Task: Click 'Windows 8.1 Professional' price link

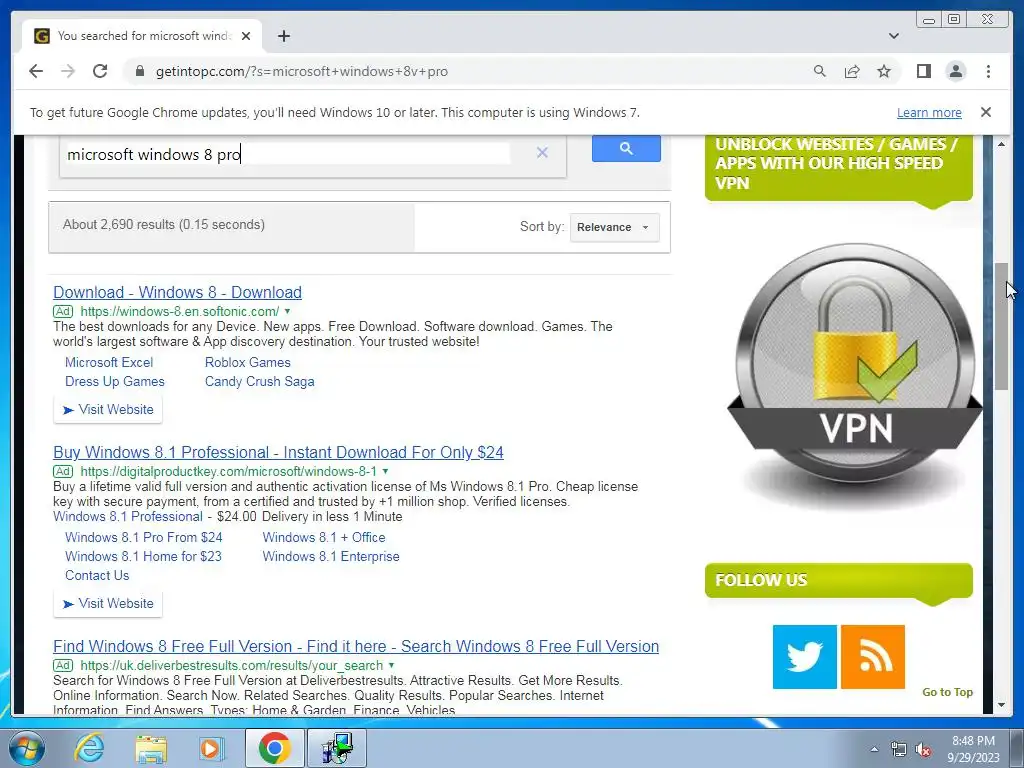Action: (x=128, y=517)
